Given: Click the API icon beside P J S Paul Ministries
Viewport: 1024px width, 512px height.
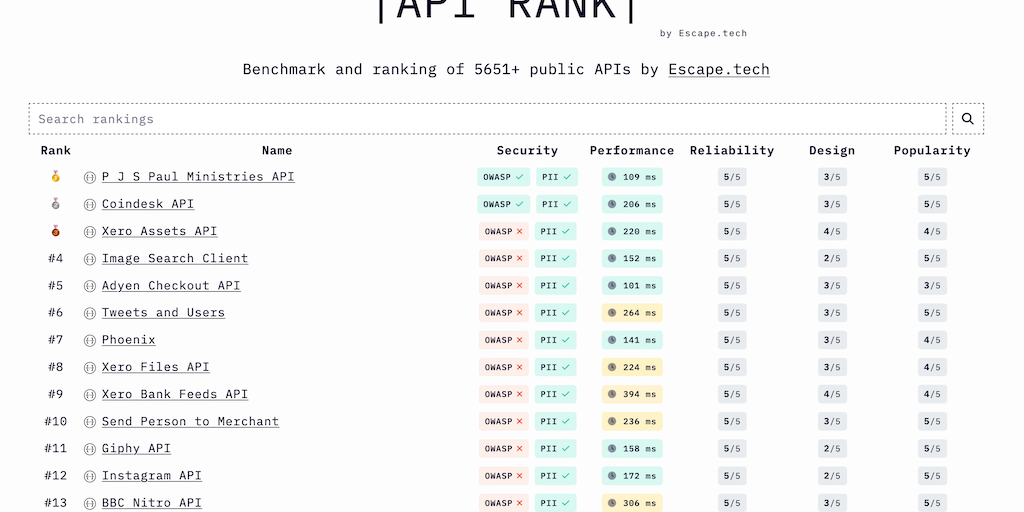Looking at the screenshot, I should 90,178.
